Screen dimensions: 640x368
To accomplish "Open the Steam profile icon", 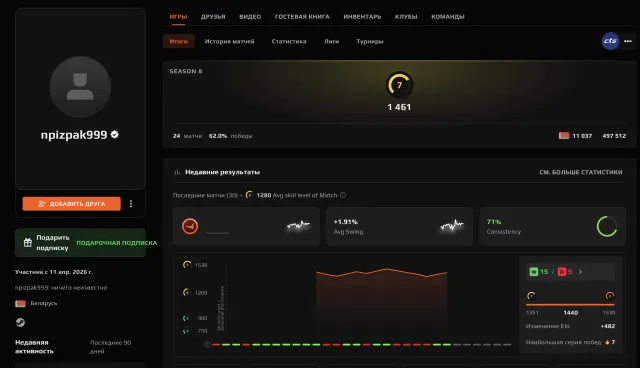I will click(20, 322).
